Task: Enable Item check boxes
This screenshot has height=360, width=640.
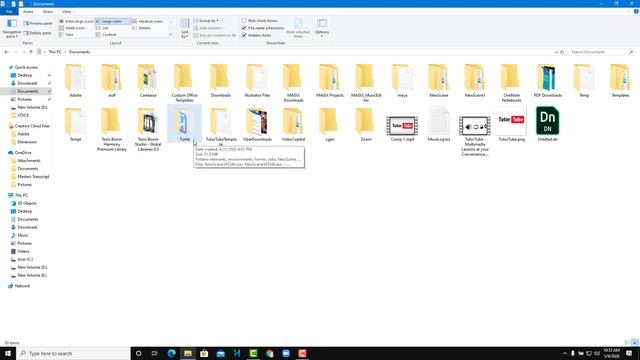Action: pos(260,20)
